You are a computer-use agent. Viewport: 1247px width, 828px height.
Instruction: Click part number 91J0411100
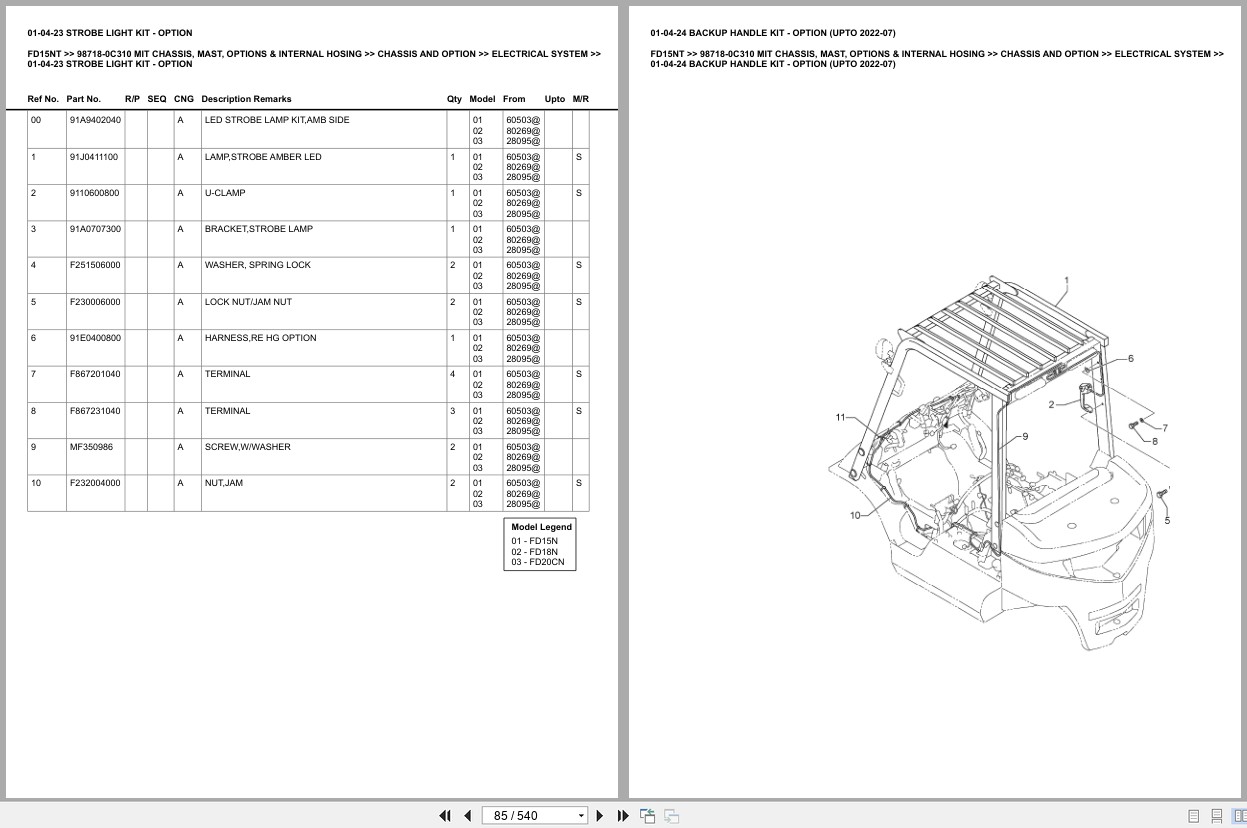click(x=94, y=157)
